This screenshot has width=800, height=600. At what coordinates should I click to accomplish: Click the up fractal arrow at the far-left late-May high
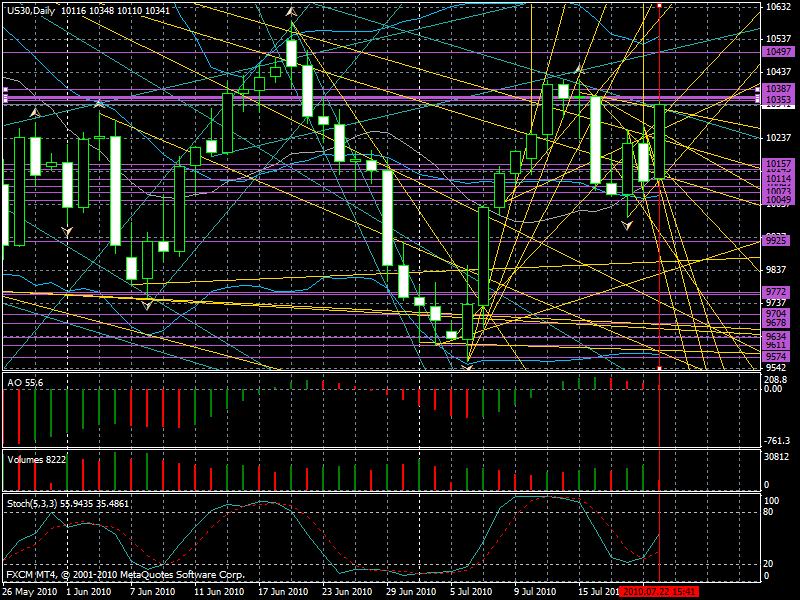[35, 112]
